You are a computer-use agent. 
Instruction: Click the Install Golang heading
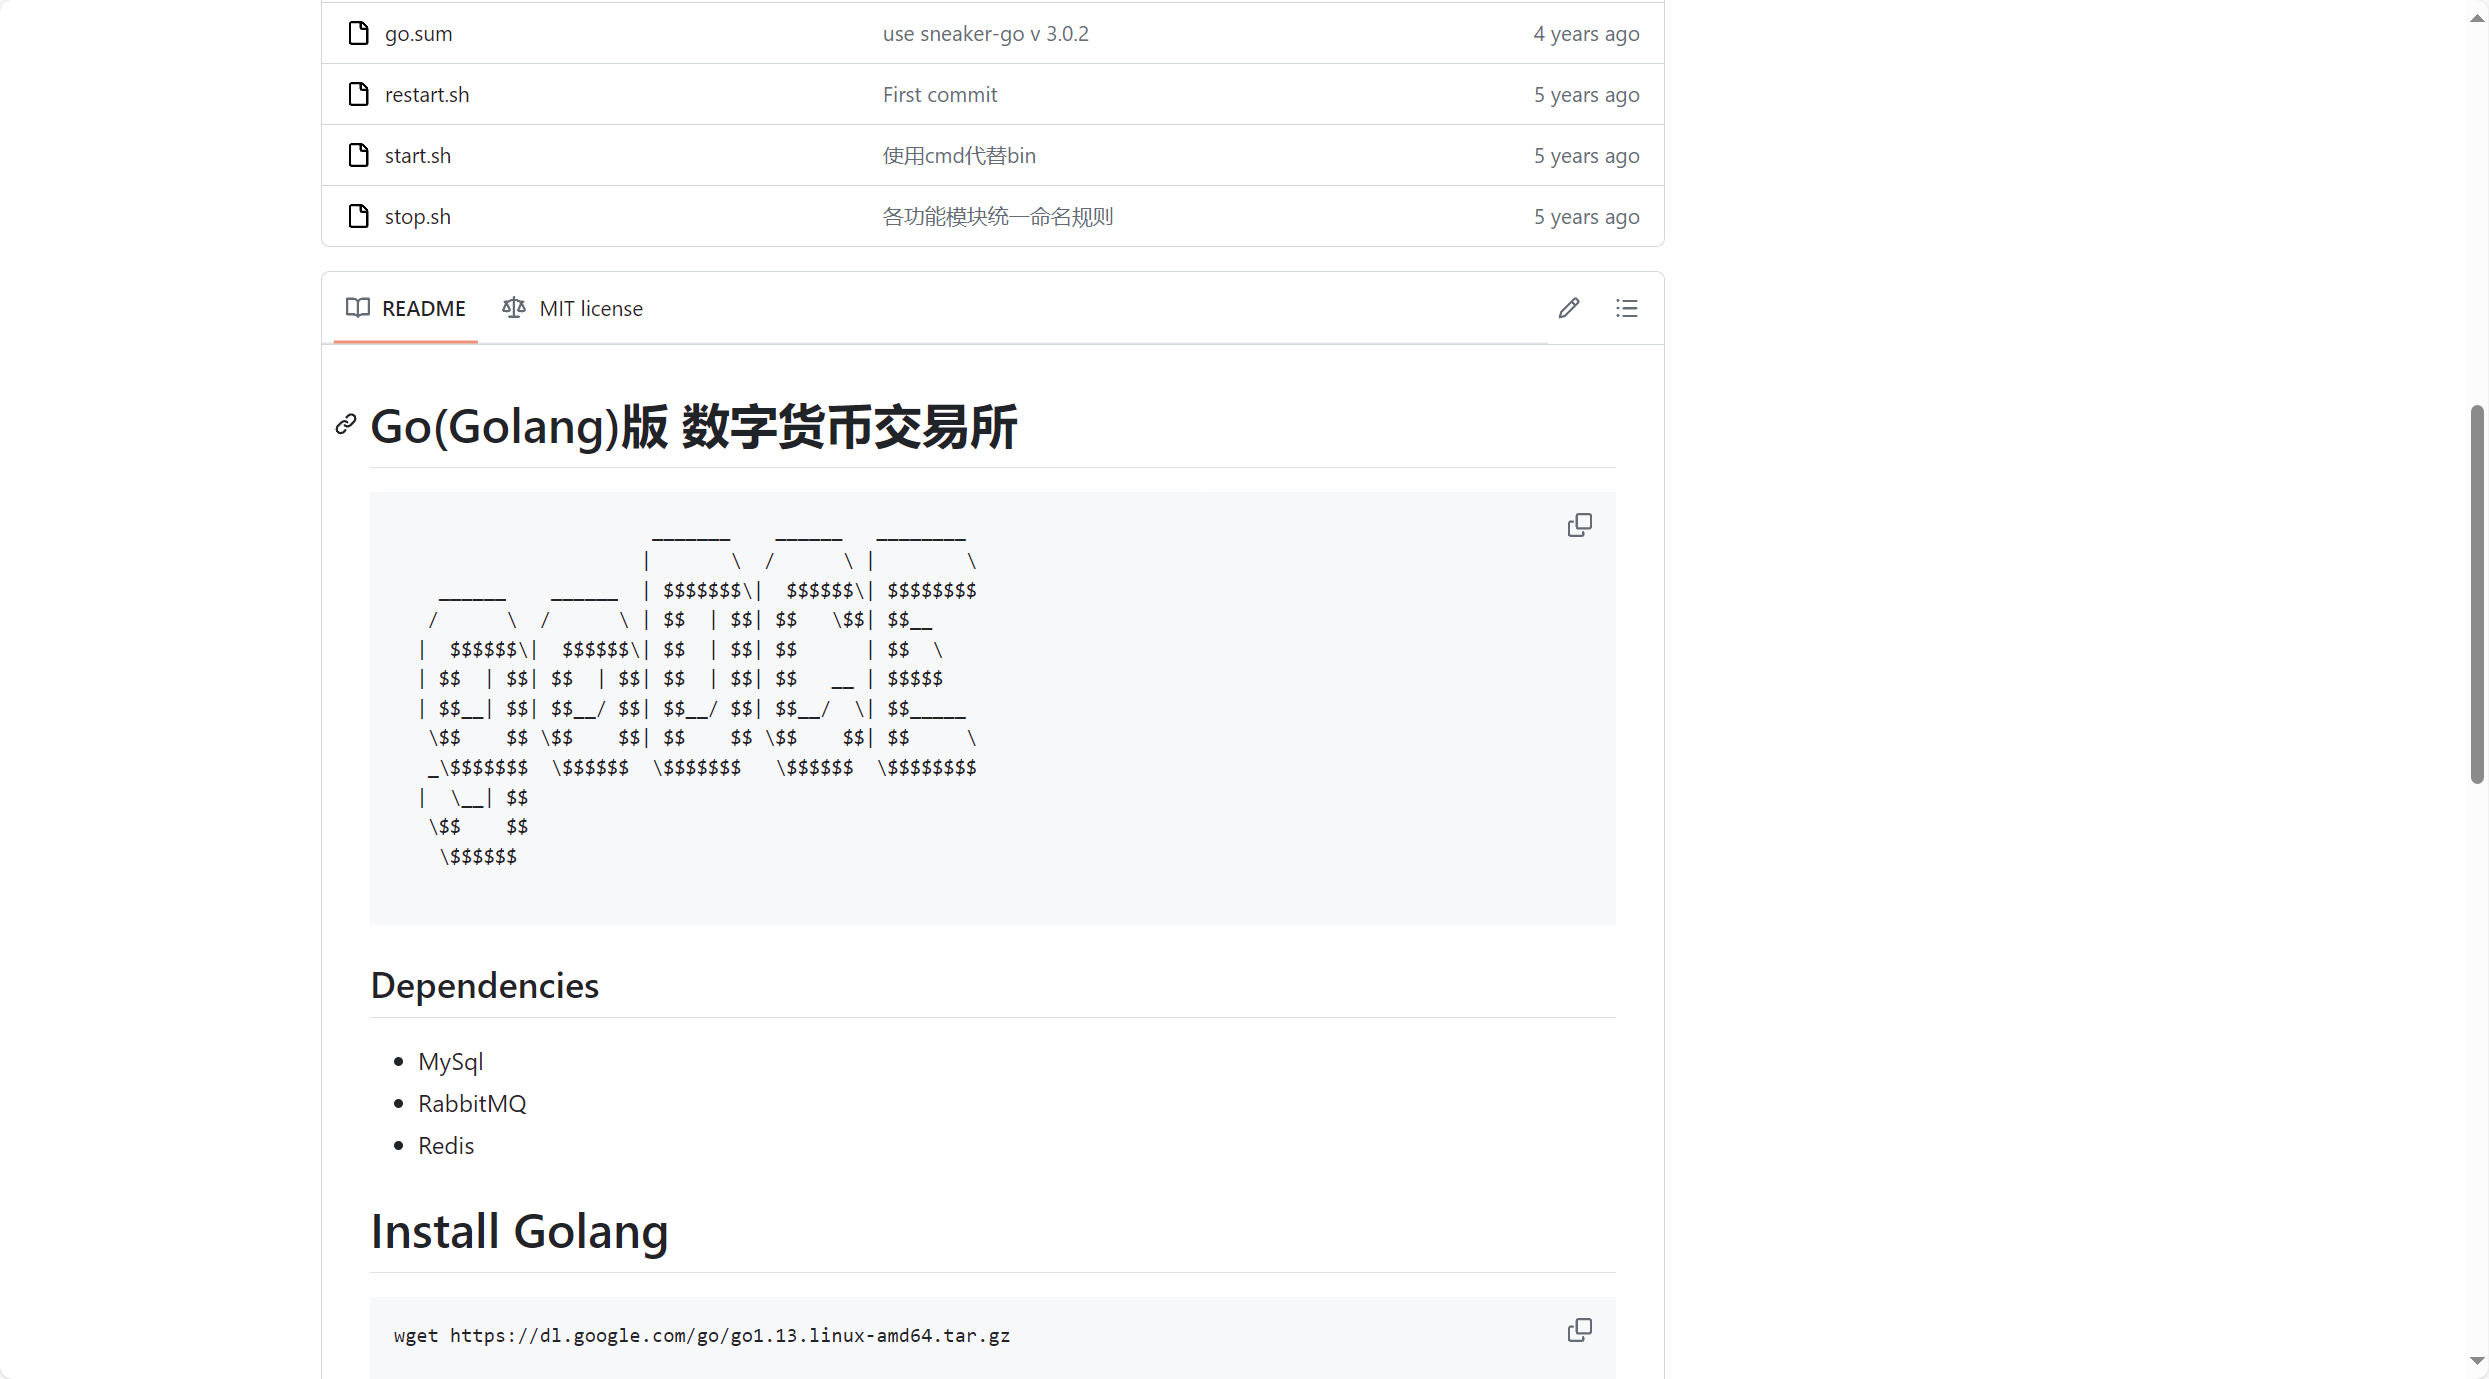519,1231
